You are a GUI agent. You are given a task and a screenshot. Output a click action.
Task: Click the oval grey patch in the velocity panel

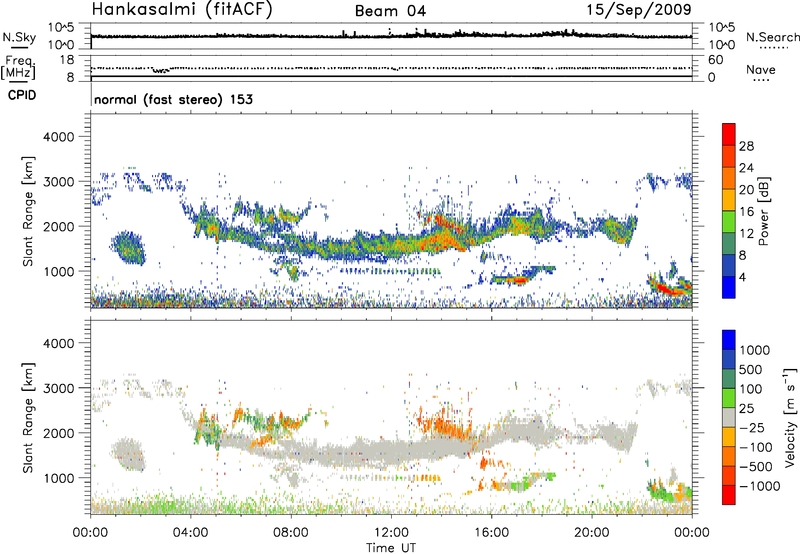128,454
